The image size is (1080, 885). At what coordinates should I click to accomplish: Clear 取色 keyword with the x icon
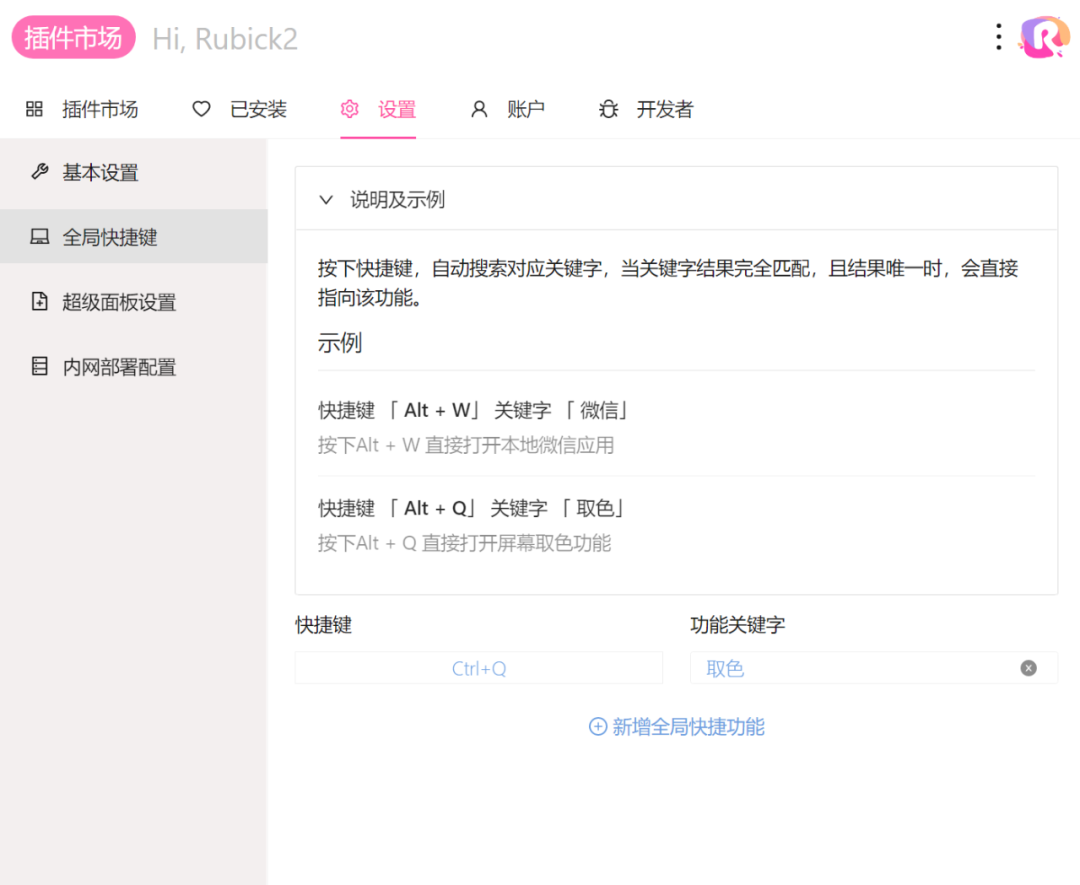point(1028,668)
